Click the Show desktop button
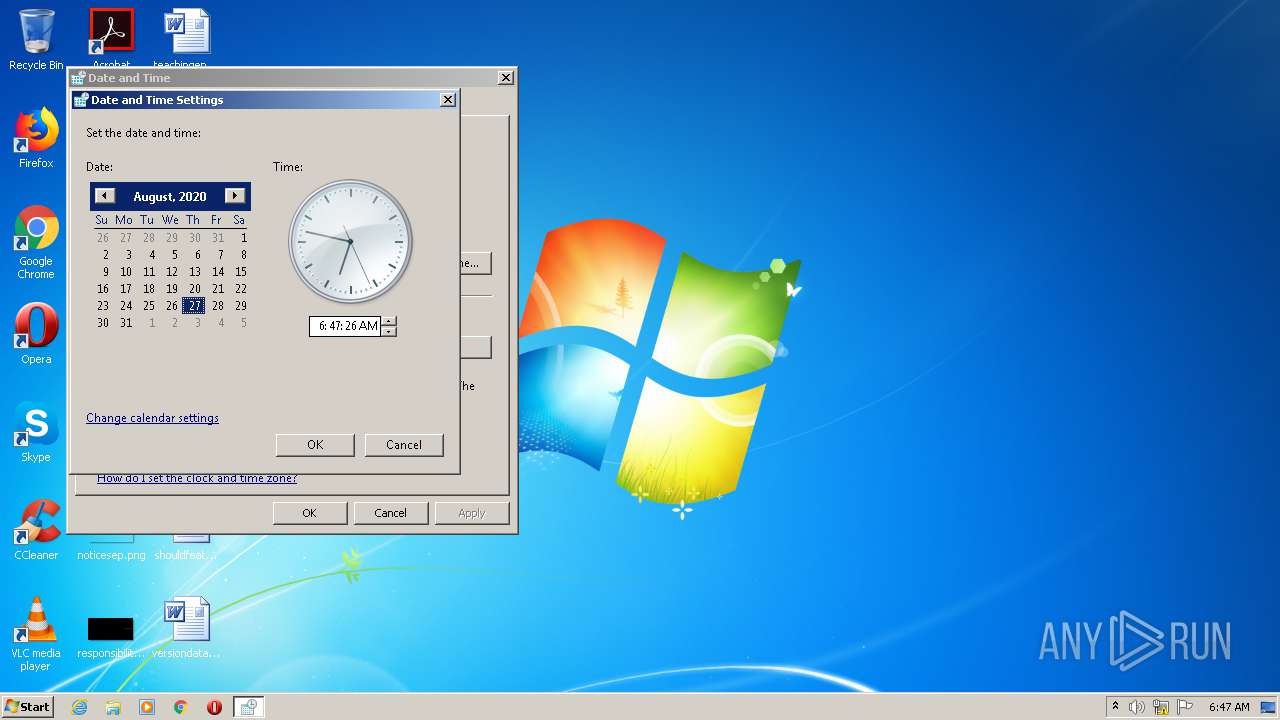The width and height of the screenshot is (1280, 720). (1269, 707)
